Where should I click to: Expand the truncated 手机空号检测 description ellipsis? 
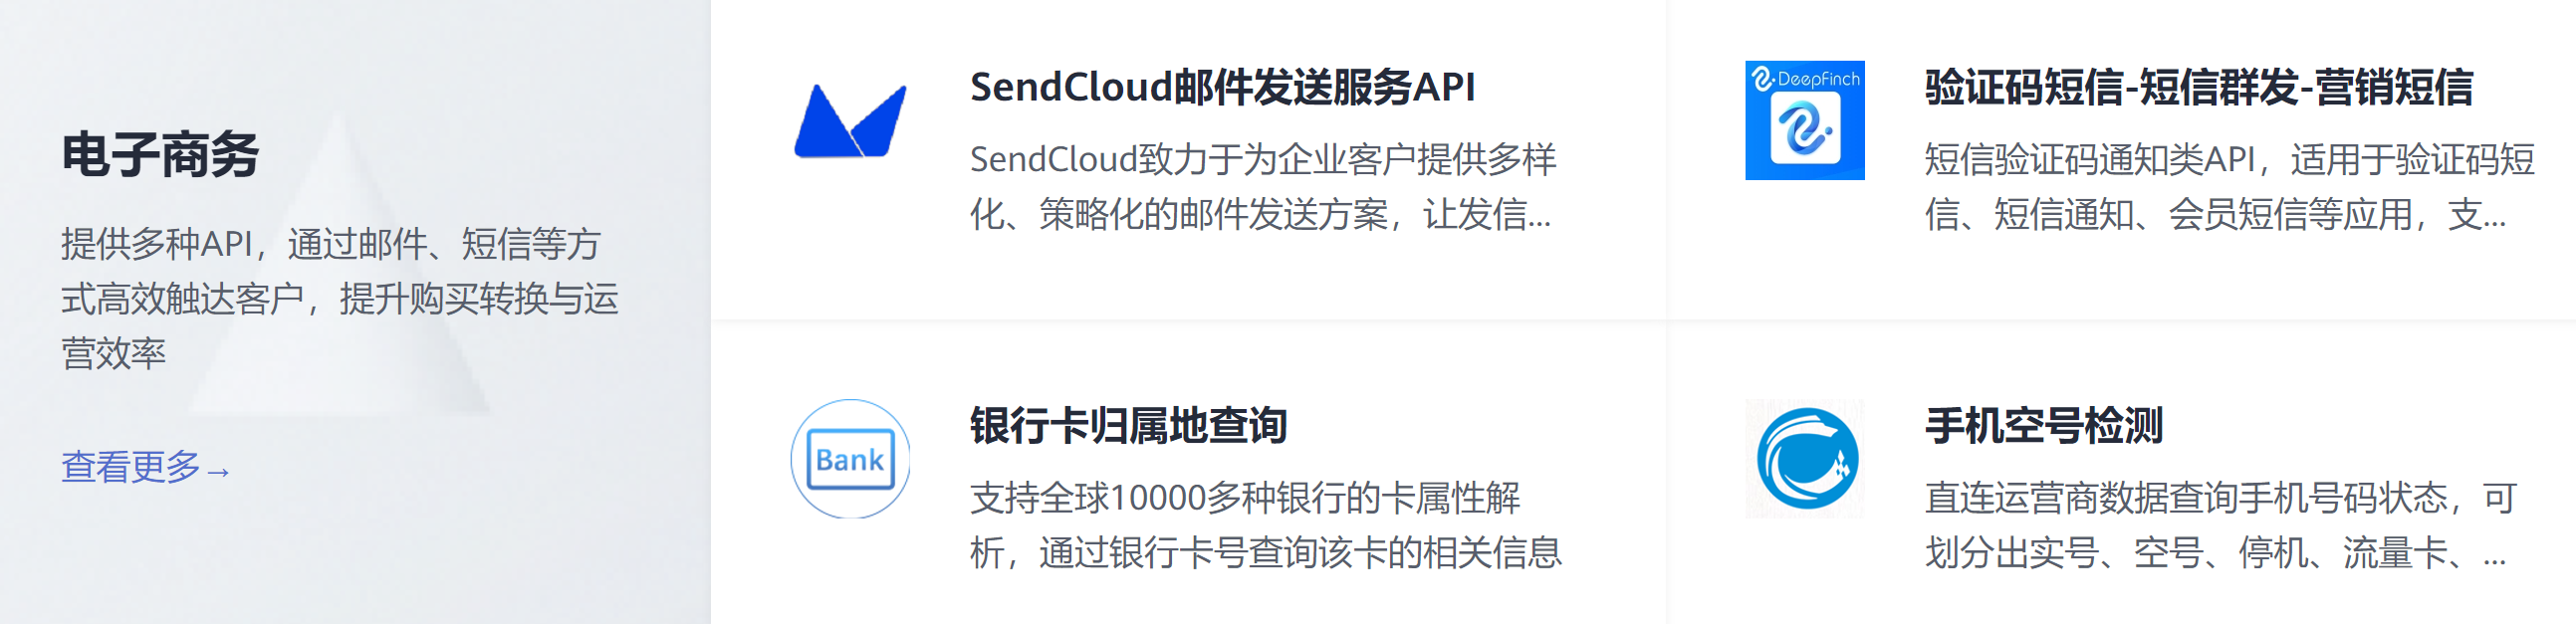click(2494, 554)
